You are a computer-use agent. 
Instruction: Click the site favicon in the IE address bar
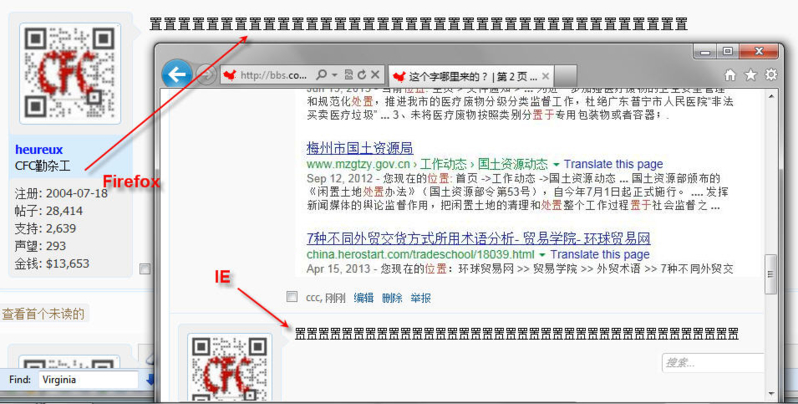[x=230, y=75]
